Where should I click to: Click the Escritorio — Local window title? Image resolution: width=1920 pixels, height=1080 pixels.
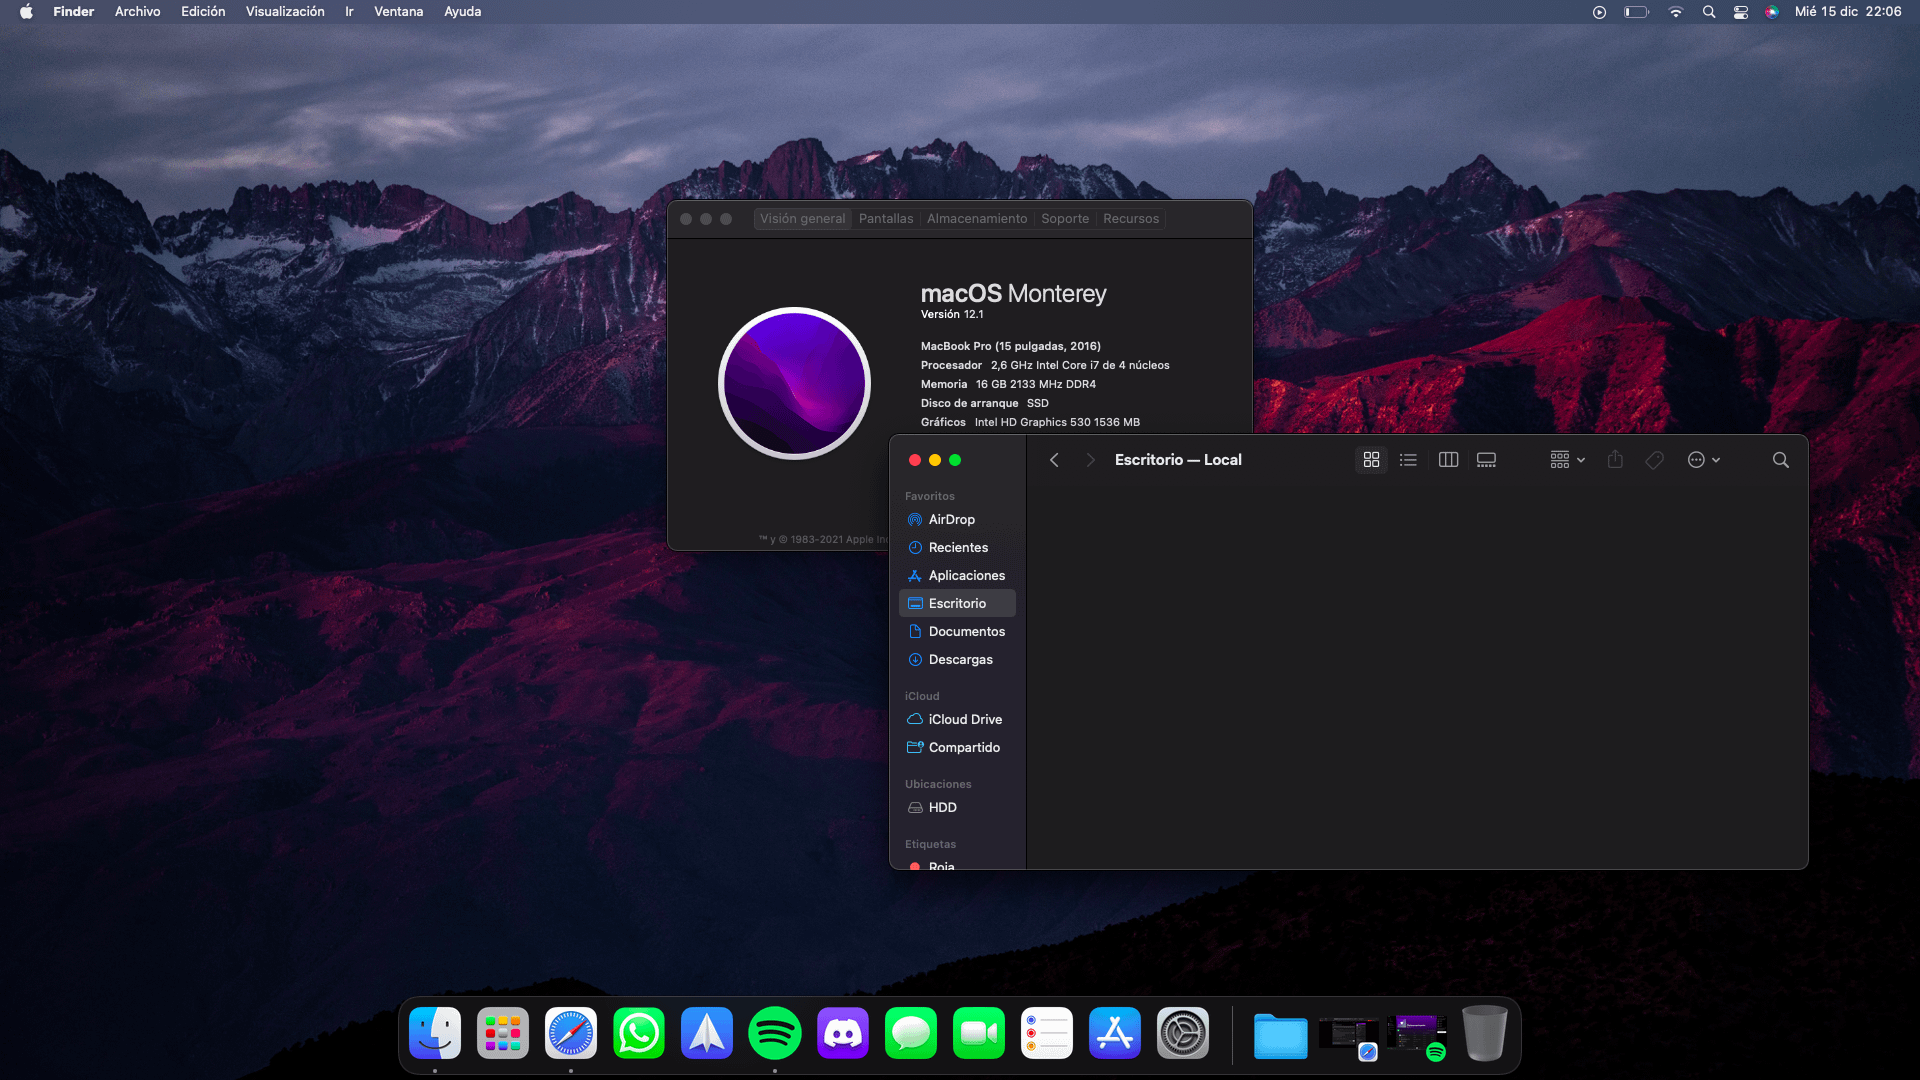[1178, 460]
